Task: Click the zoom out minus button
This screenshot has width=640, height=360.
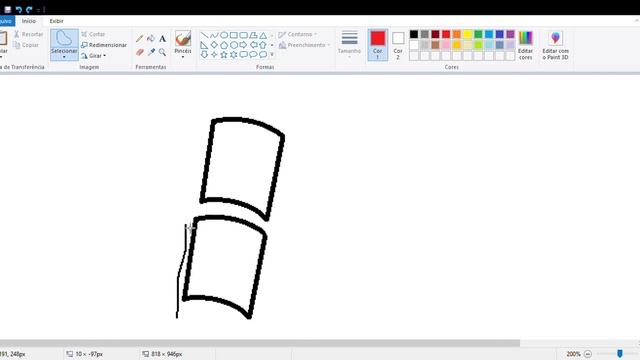Action: click(x=588, y=354)
